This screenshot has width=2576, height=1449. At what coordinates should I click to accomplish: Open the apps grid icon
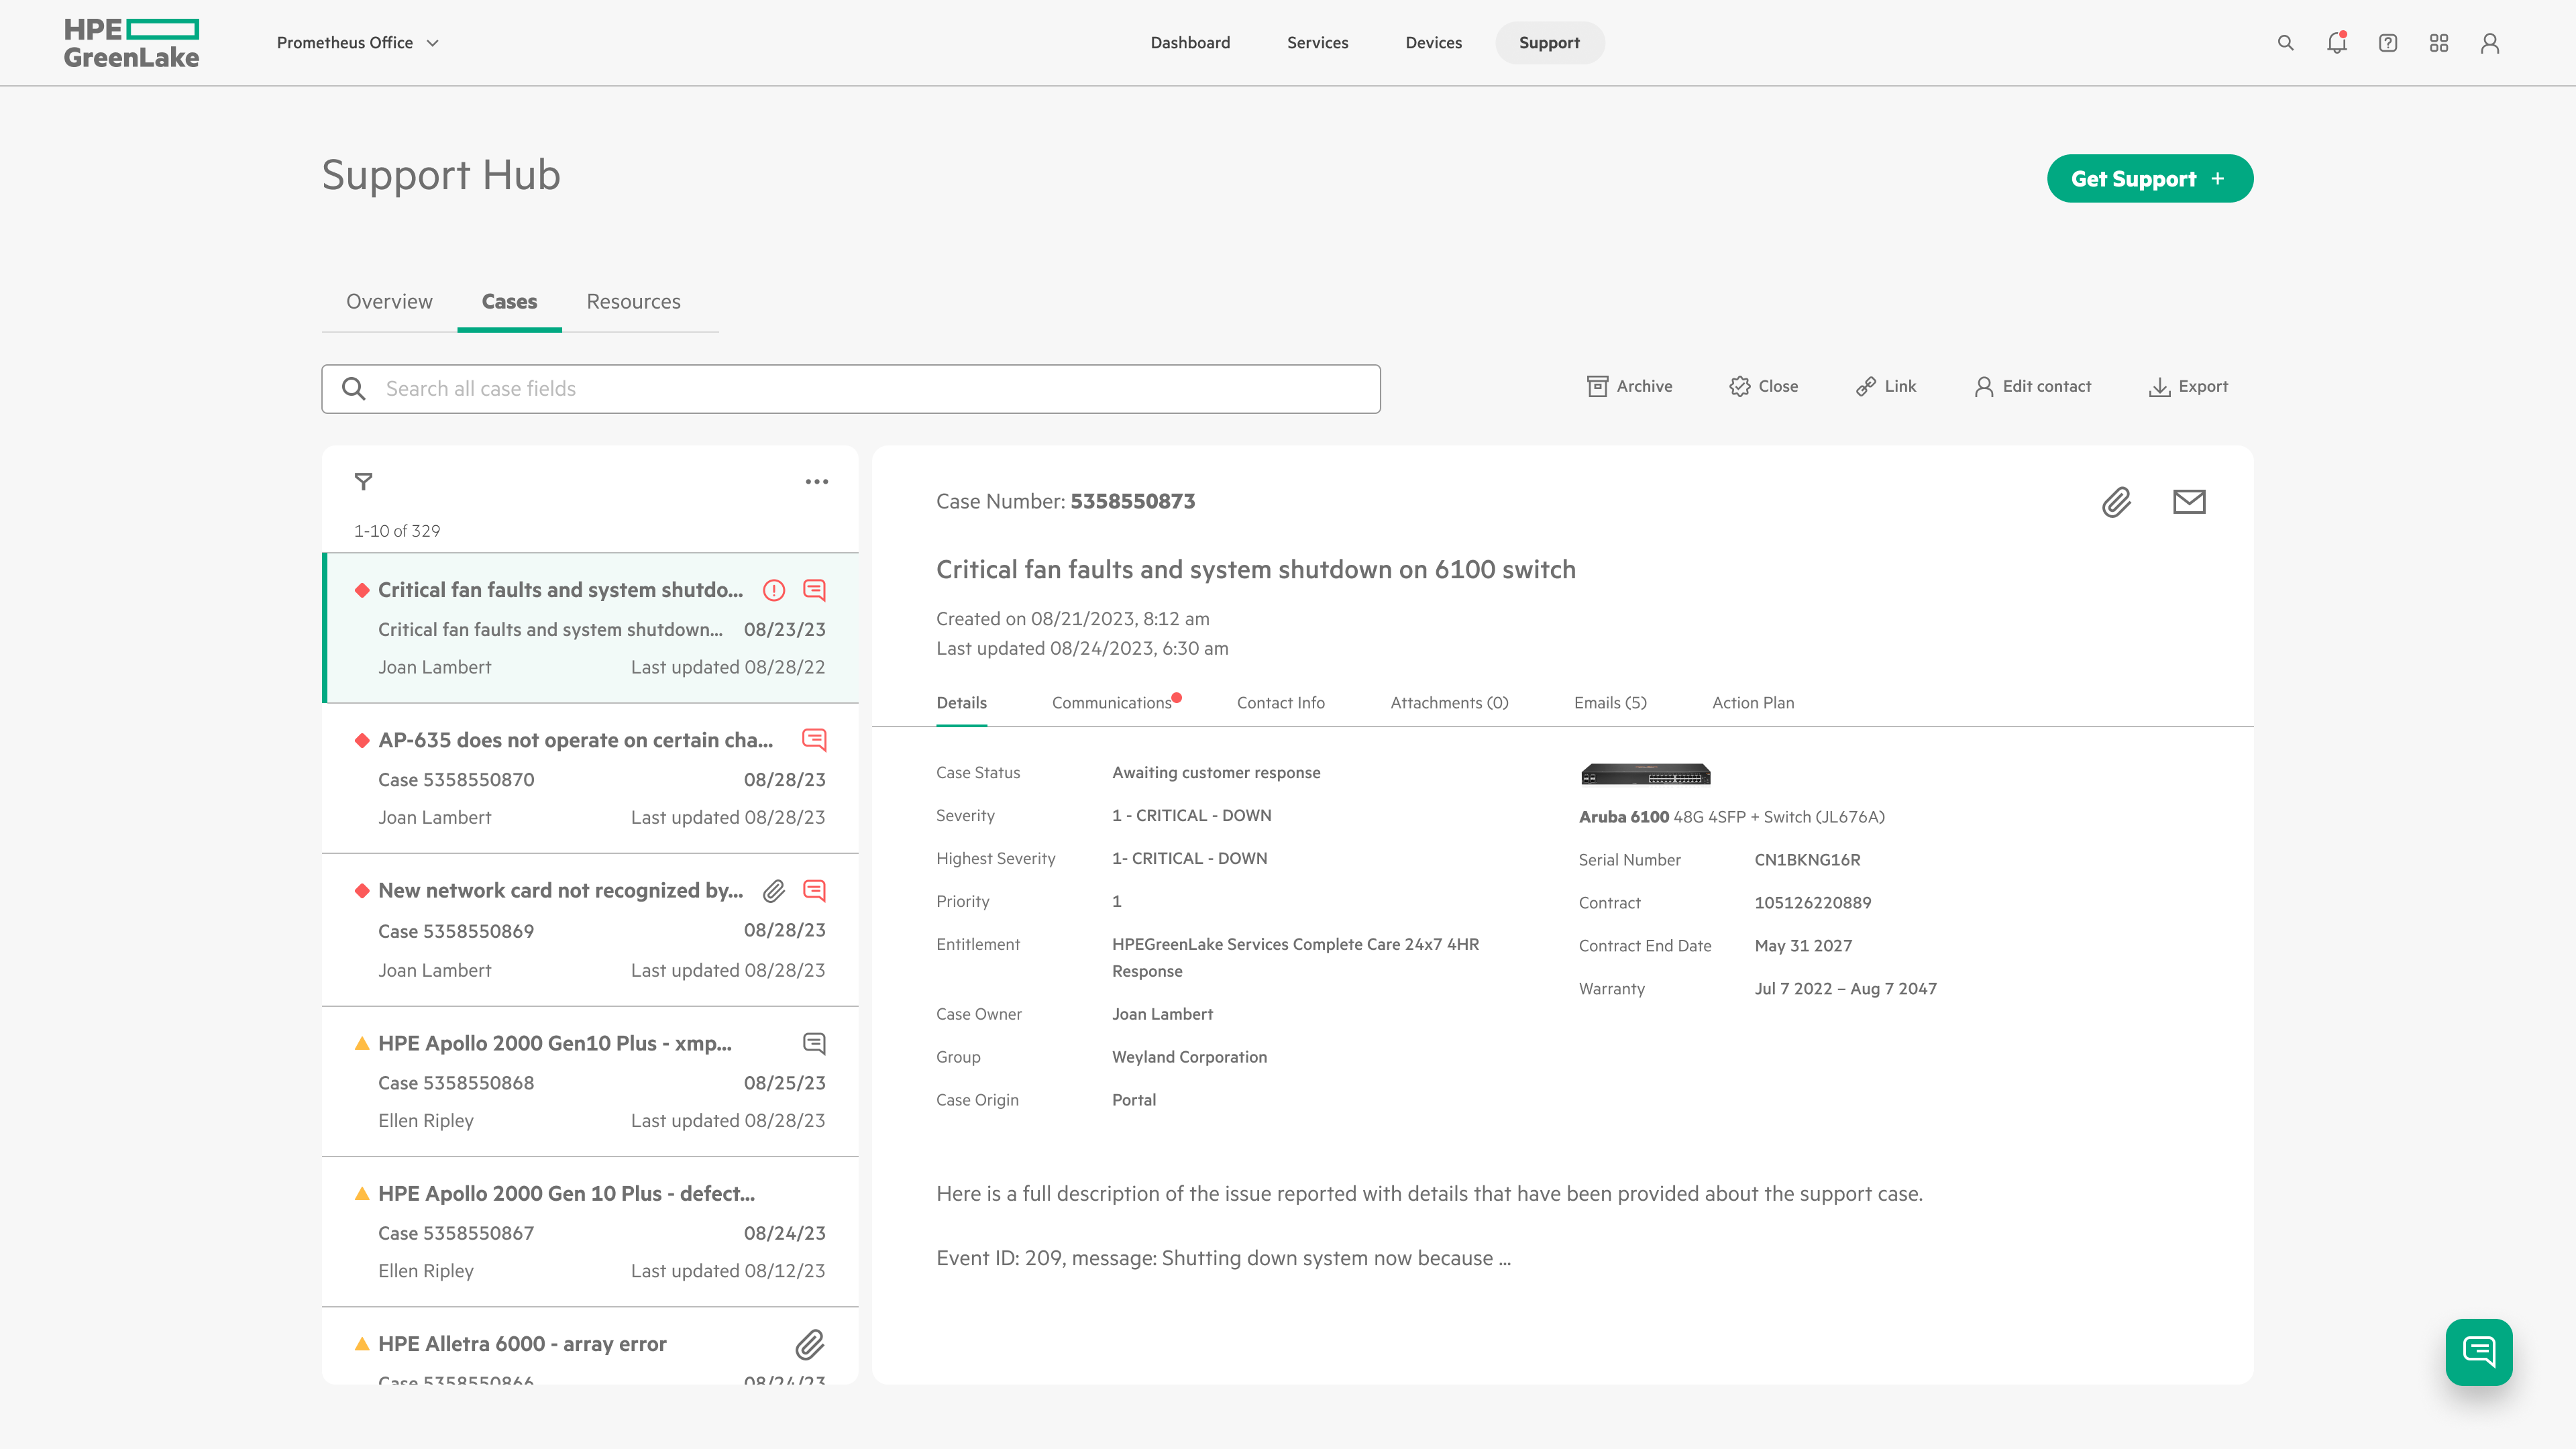[x=2439, y=43]
